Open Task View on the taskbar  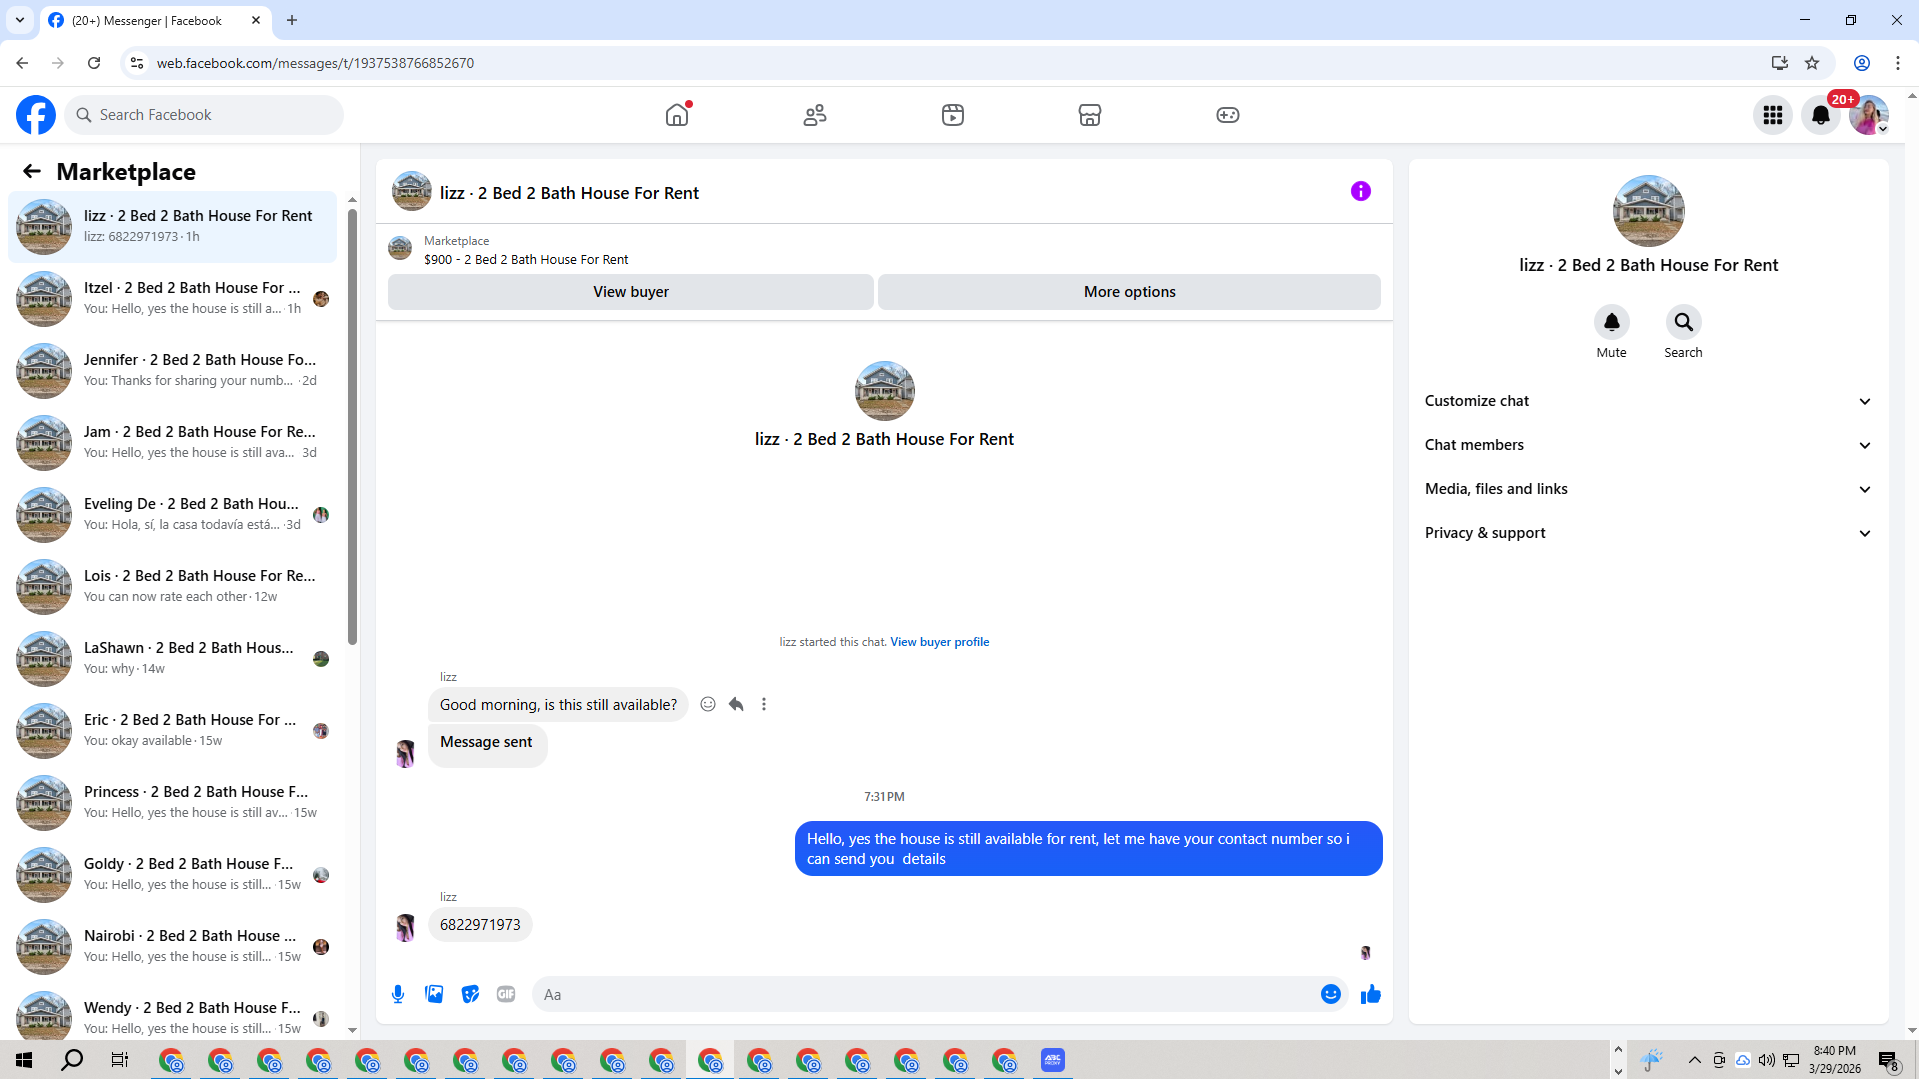[120, 1060]
